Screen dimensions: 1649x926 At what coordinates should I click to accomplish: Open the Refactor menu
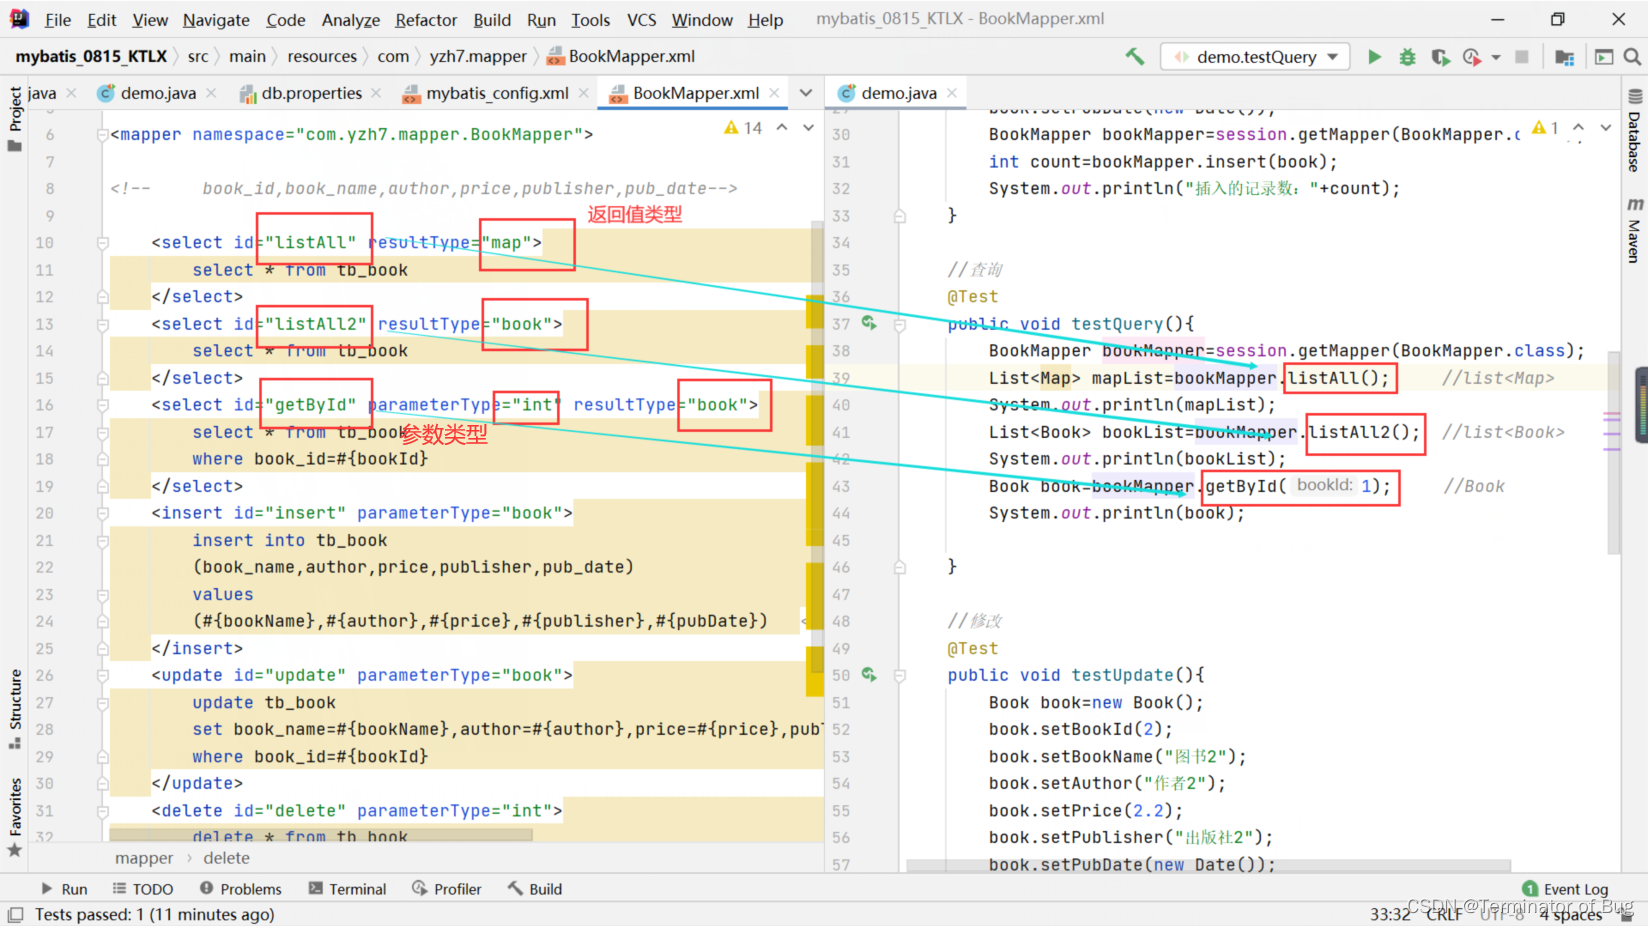[426, 20]
